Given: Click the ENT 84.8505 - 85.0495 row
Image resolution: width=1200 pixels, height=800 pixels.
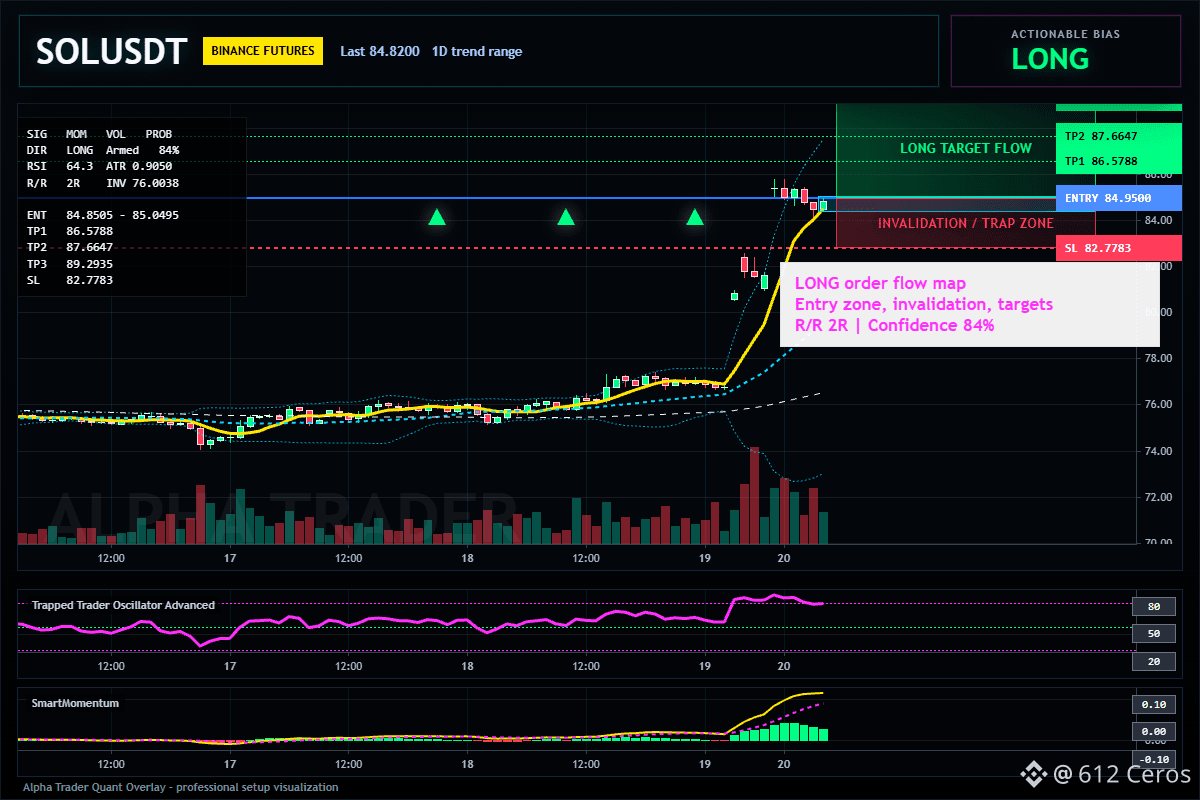Looking at the screenshot, I should pos(103,215).
